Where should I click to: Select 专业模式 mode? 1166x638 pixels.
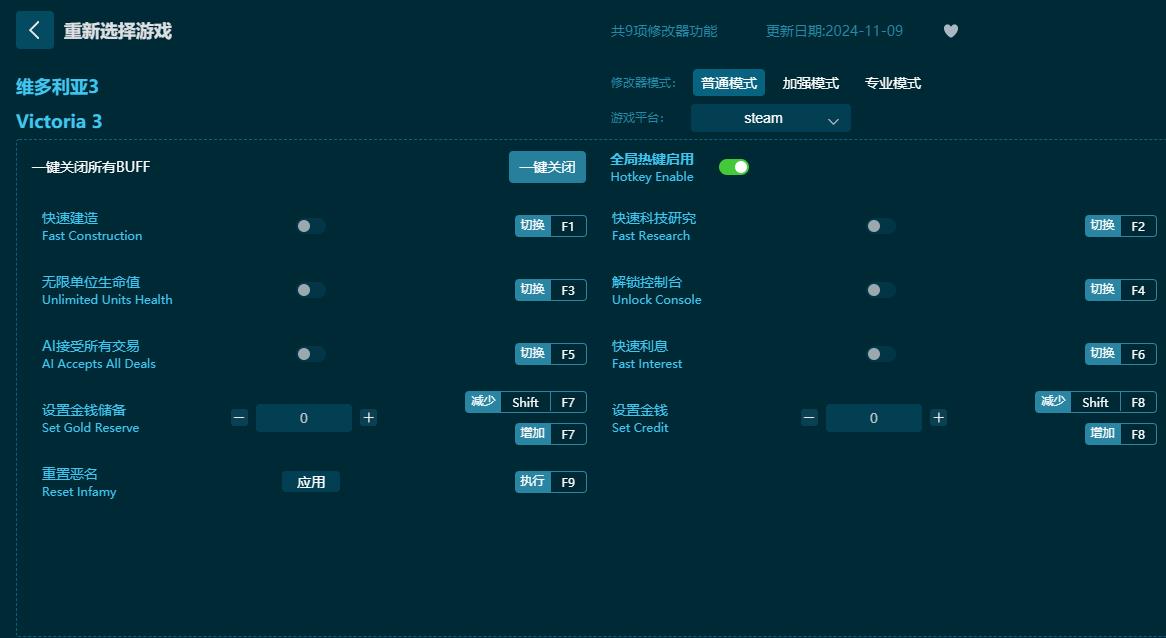(891, 83)
